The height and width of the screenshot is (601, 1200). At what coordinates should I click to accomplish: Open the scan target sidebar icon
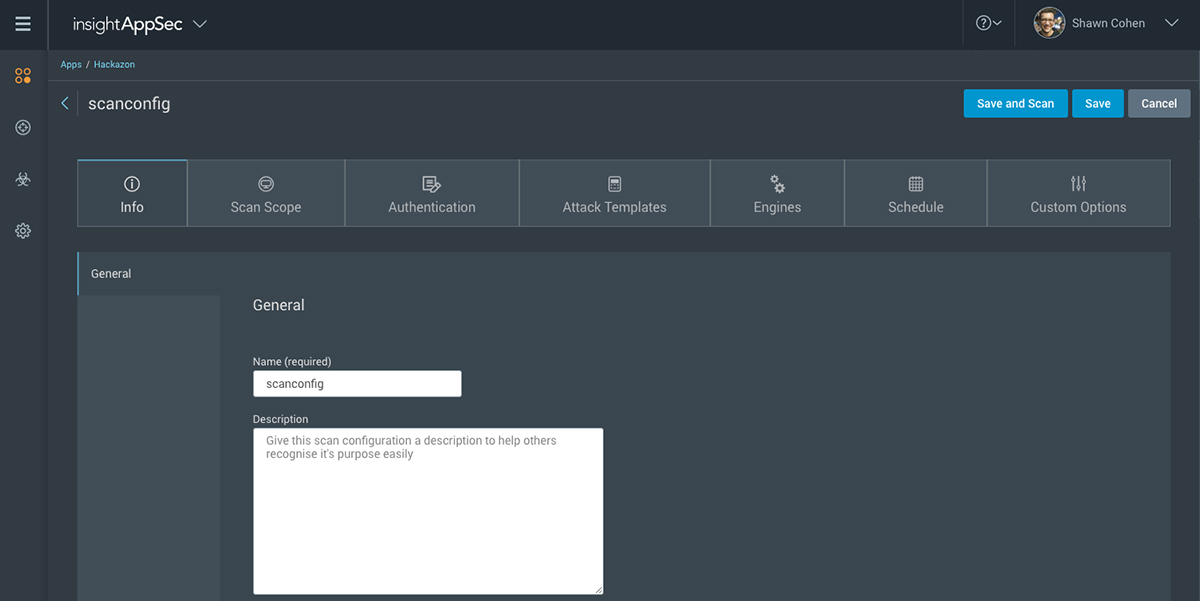pos(23,127)
